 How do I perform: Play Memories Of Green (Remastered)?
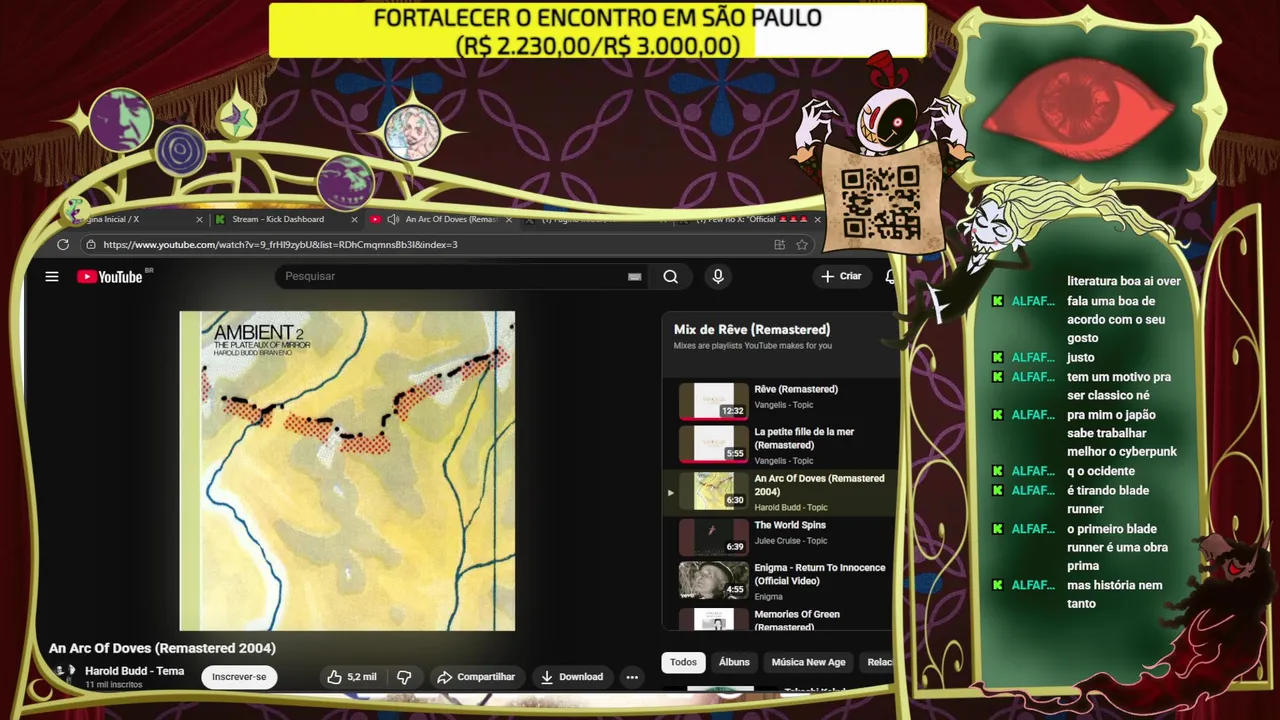click(x=780, y=620)
